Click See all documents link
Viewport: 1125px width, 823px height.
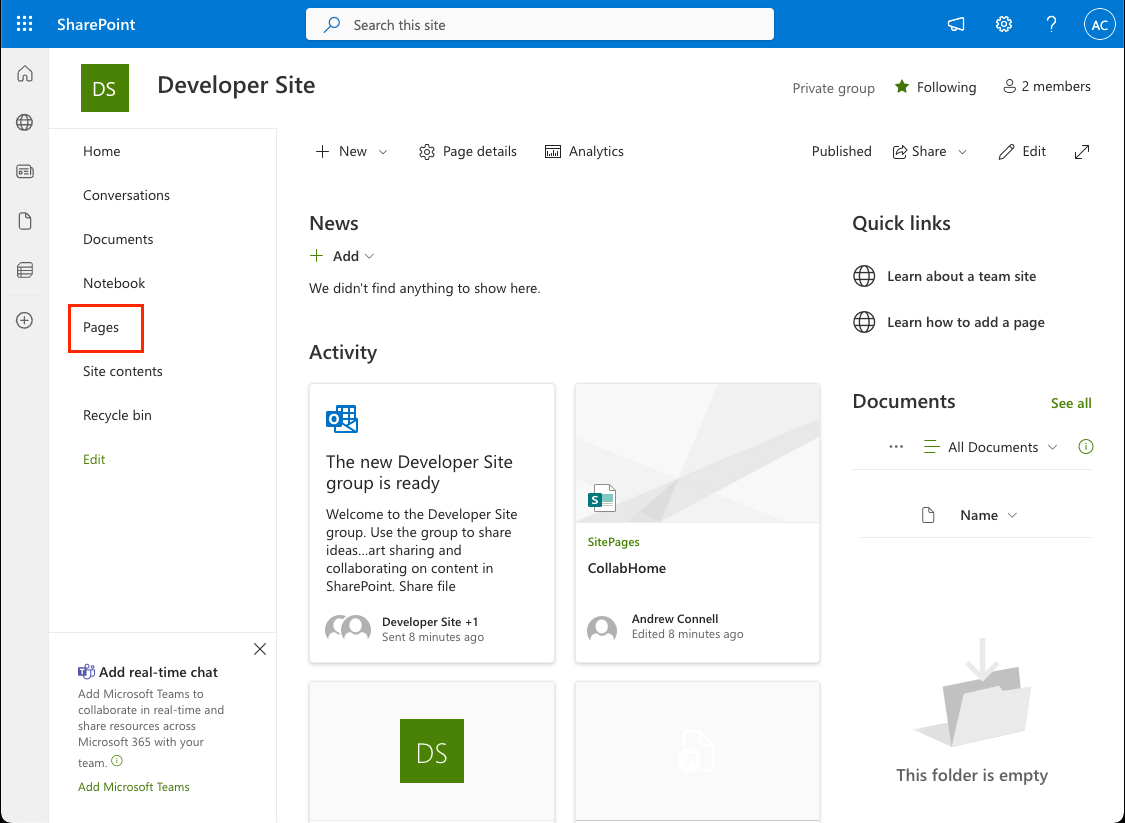coord(1071,403)
